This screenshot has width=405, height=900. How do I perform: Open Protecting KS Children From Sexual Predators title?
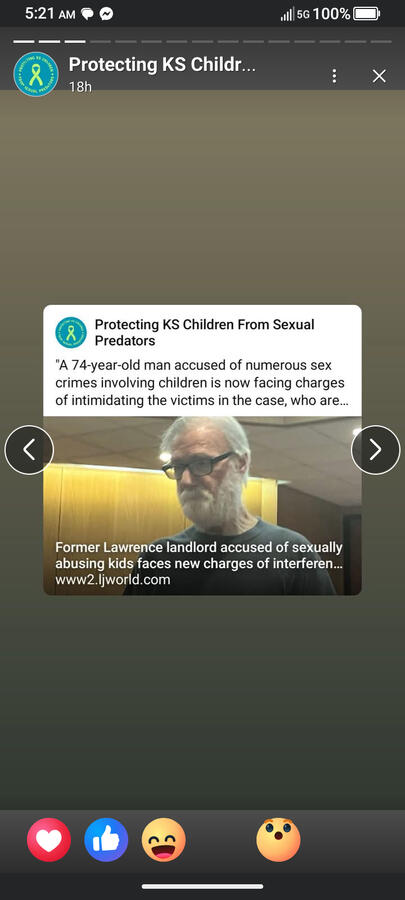pos(204,332)
